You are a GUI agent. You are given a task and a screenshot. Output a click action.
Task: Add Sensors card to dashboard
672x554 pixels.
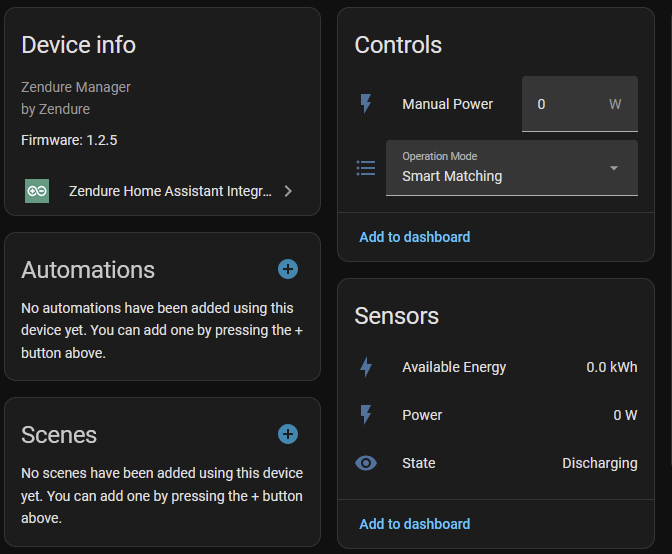click(x=414, y=524)
